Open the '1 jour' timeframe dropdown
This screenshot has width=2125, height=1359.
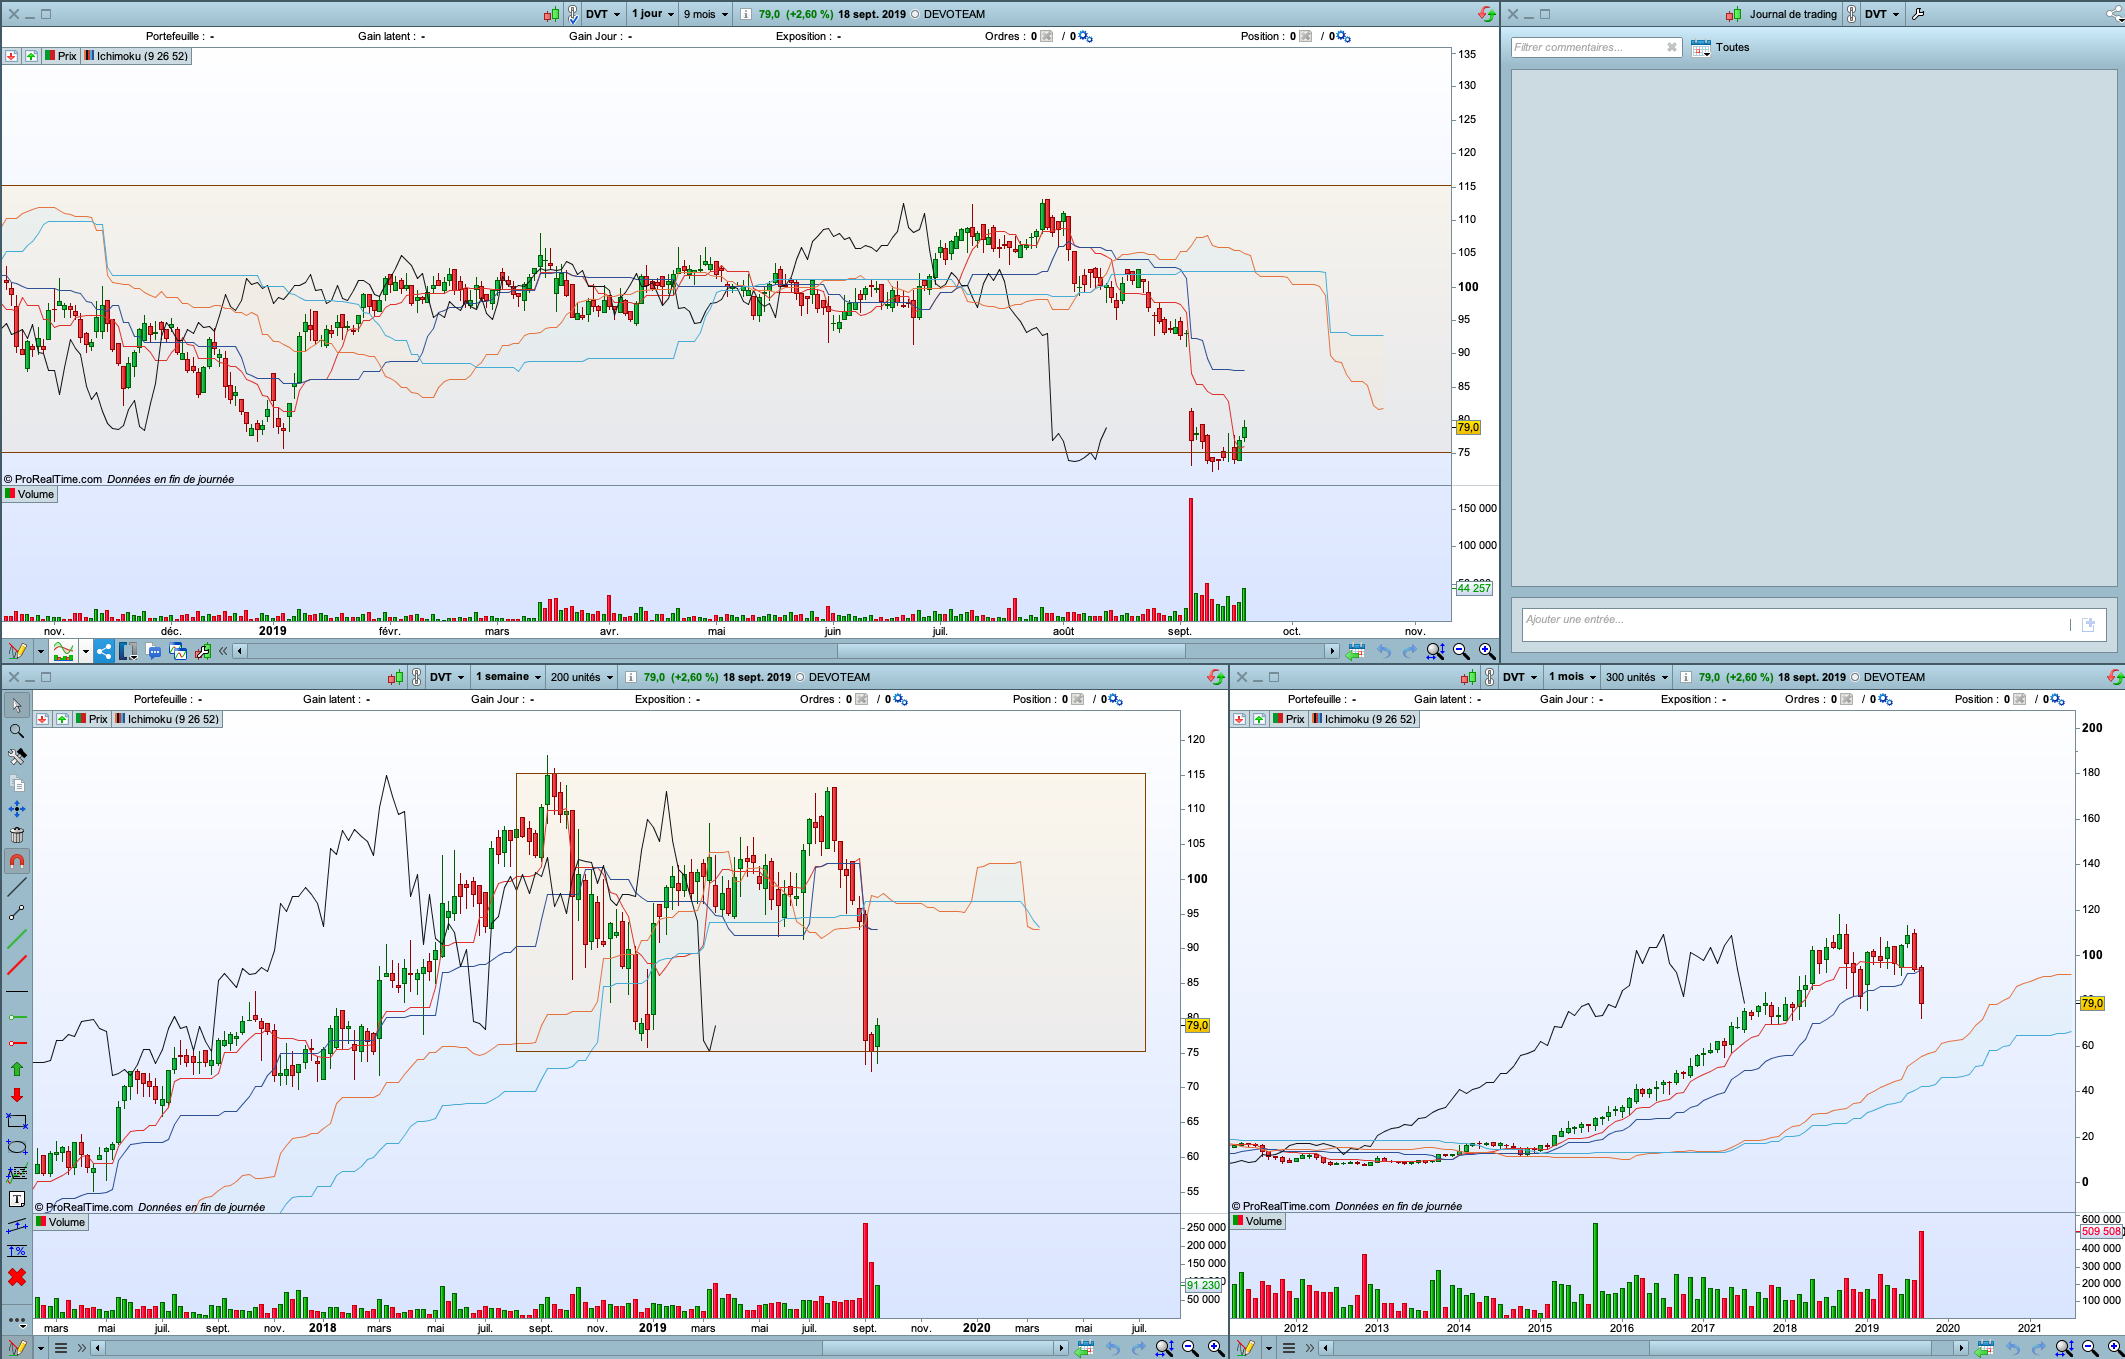tap(653, 14)
